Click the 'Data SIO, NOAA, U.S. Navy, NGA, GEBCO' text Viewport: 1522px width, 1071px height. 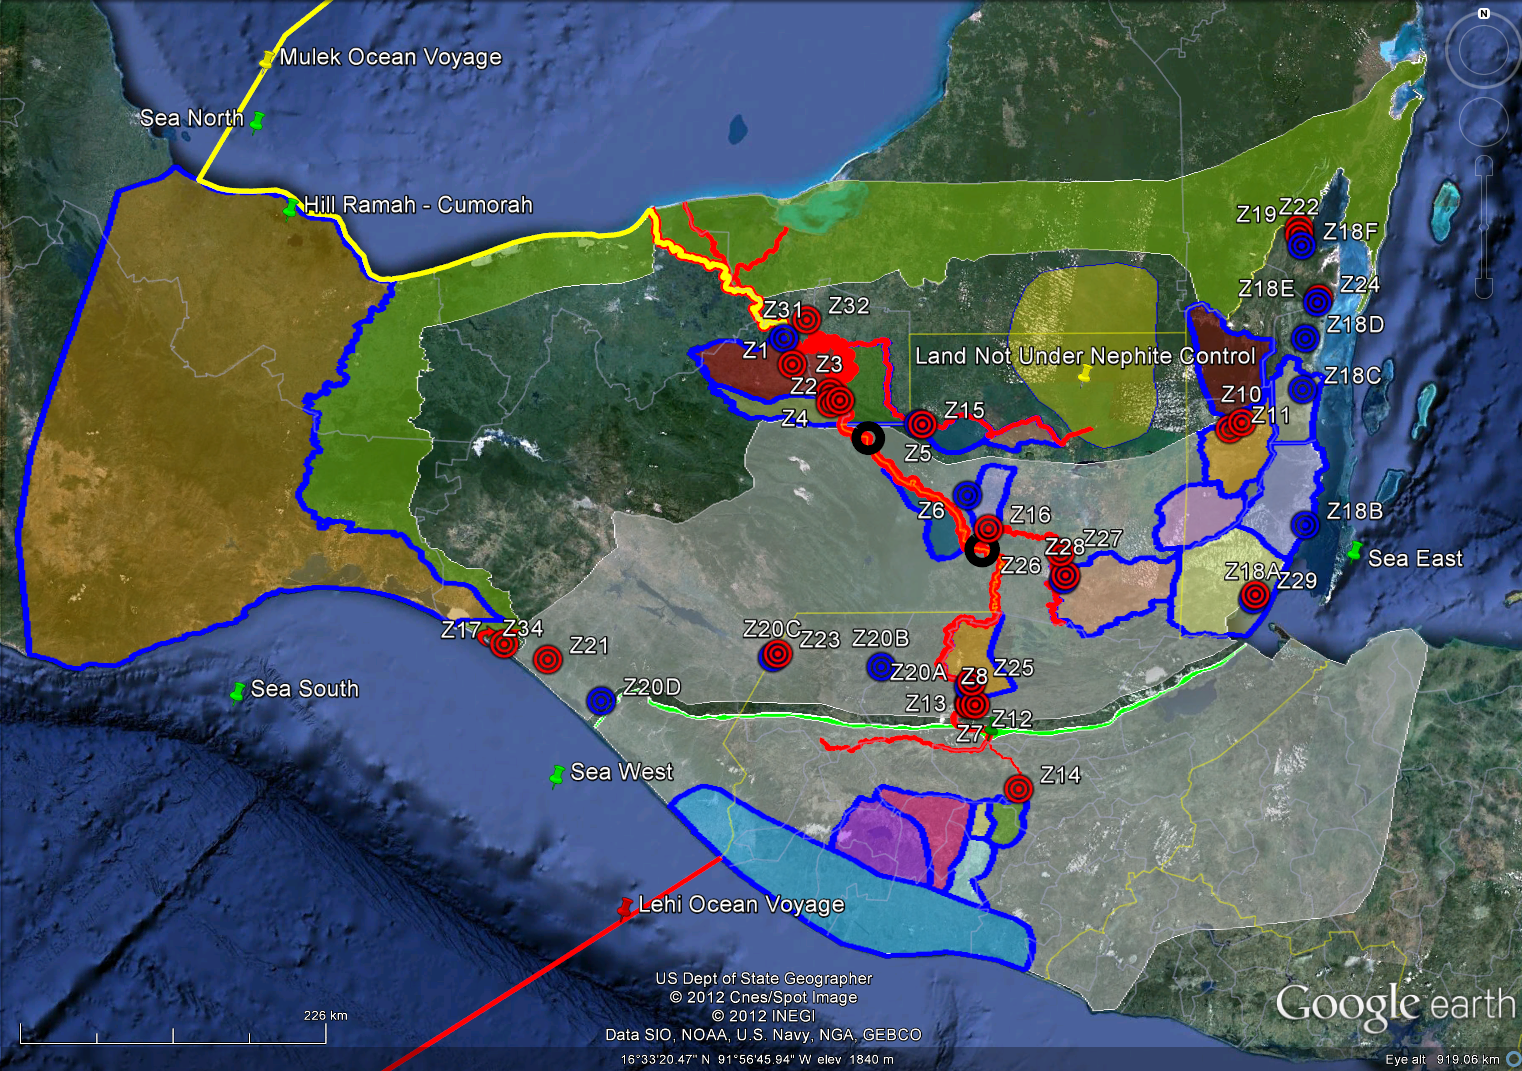pos(764,1035)
